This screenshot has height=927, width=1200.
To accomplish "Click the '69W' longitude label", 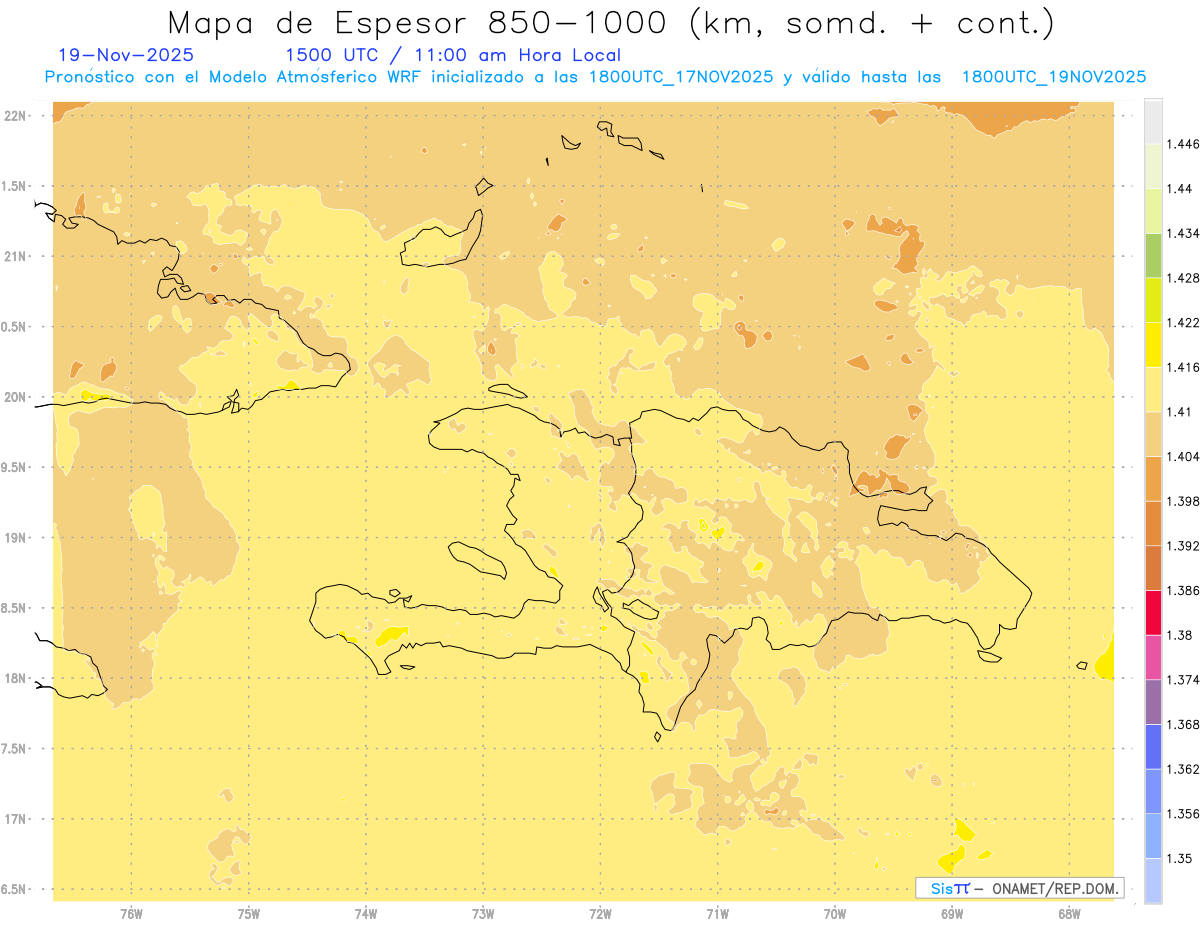I will (952, 914).
